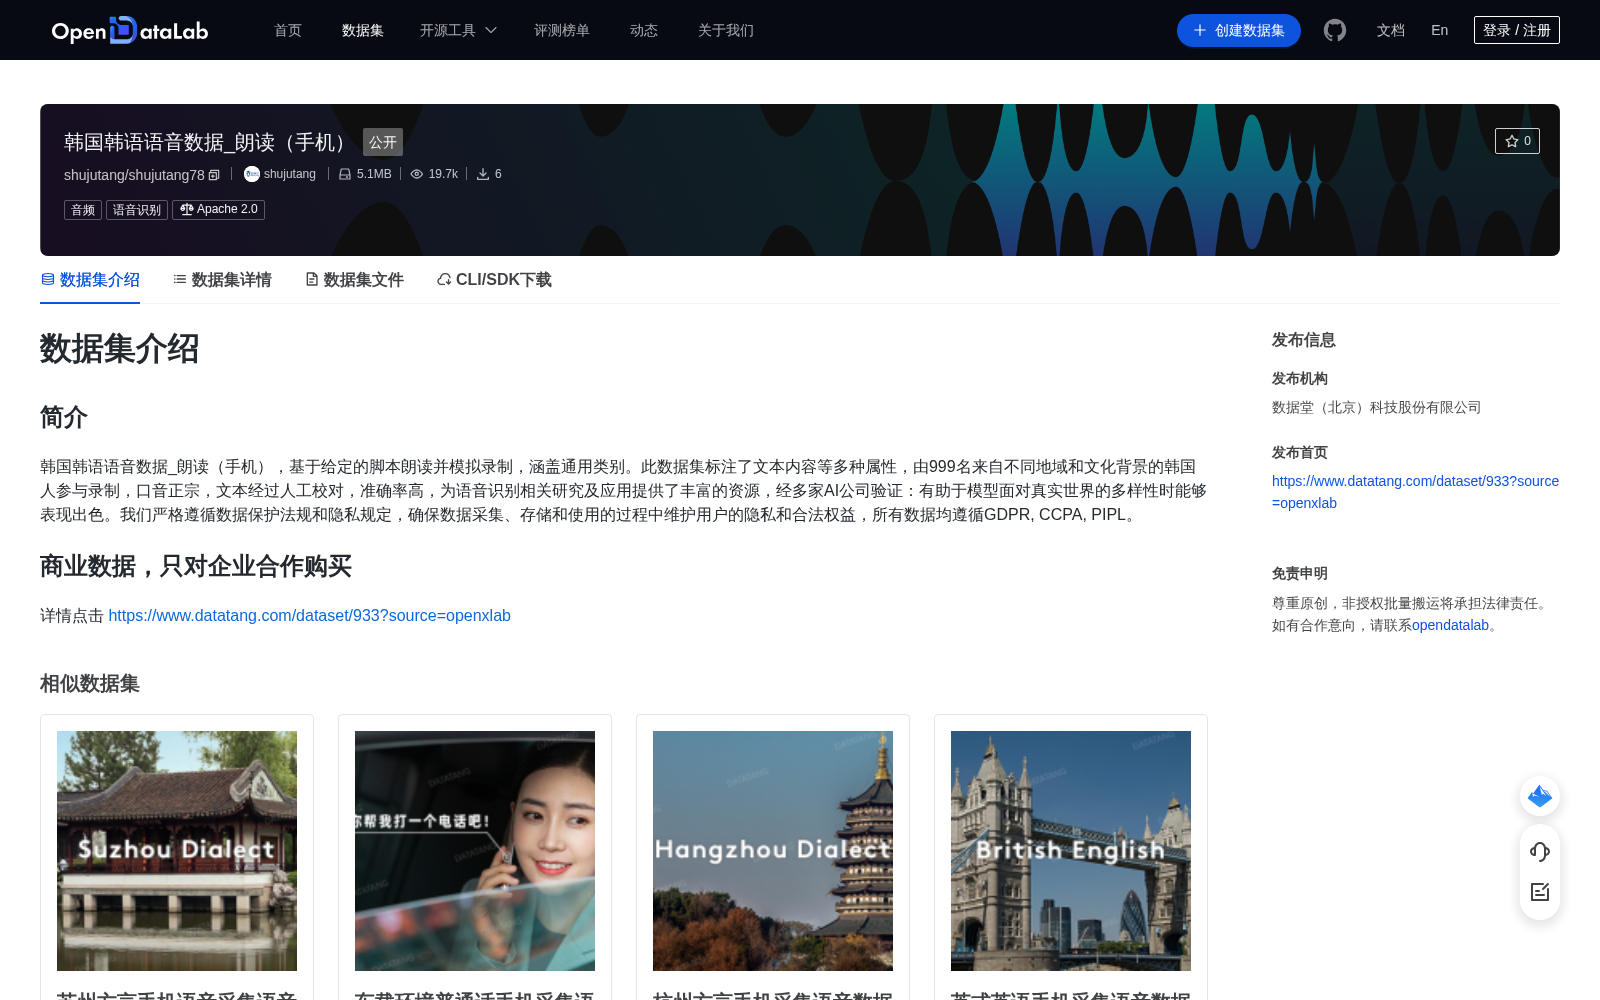This screenshot has height=1000, width=1600.
Task: Switch to the 数据集文件 tab
Action: click(354, 280)
